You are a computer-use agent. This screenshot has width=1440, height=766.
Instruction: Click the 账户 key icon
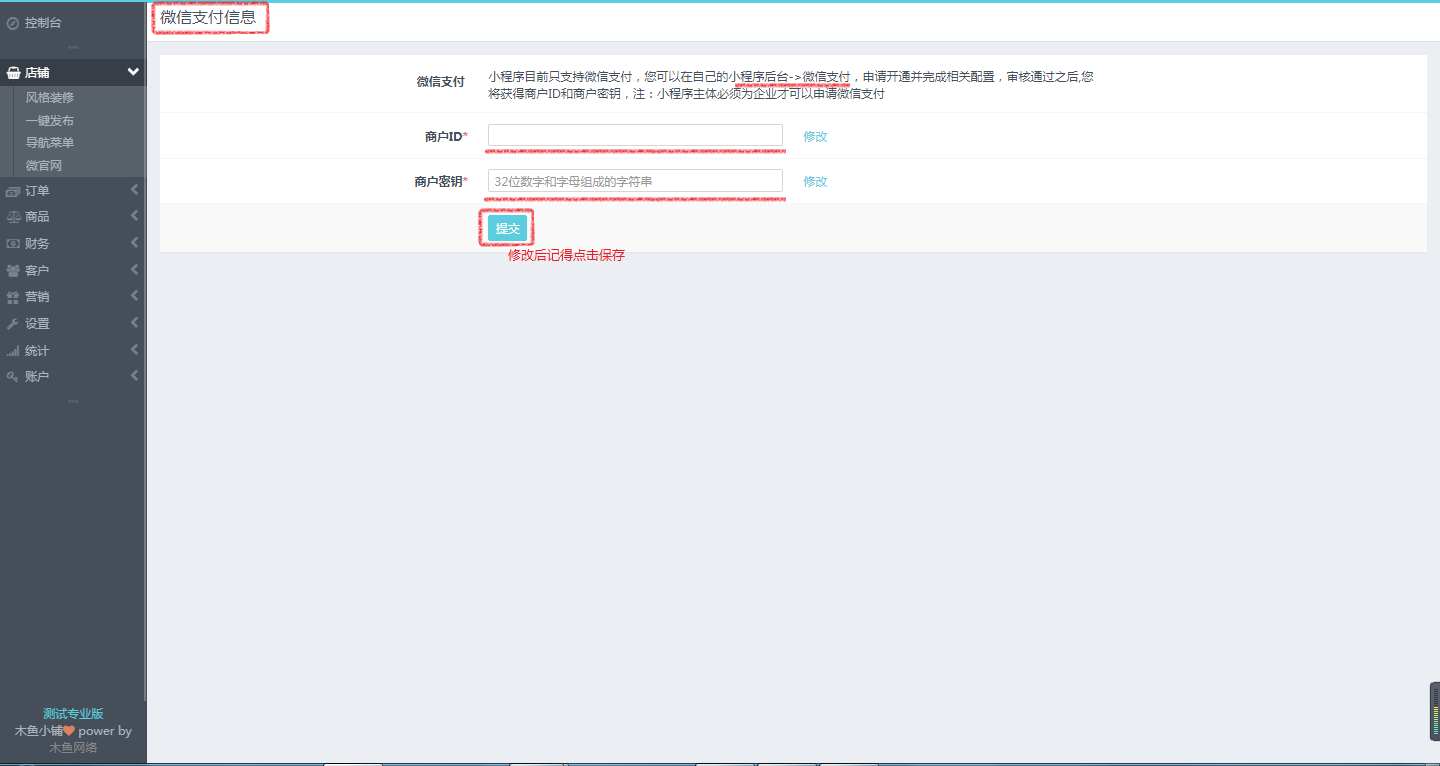pos(13,377)
